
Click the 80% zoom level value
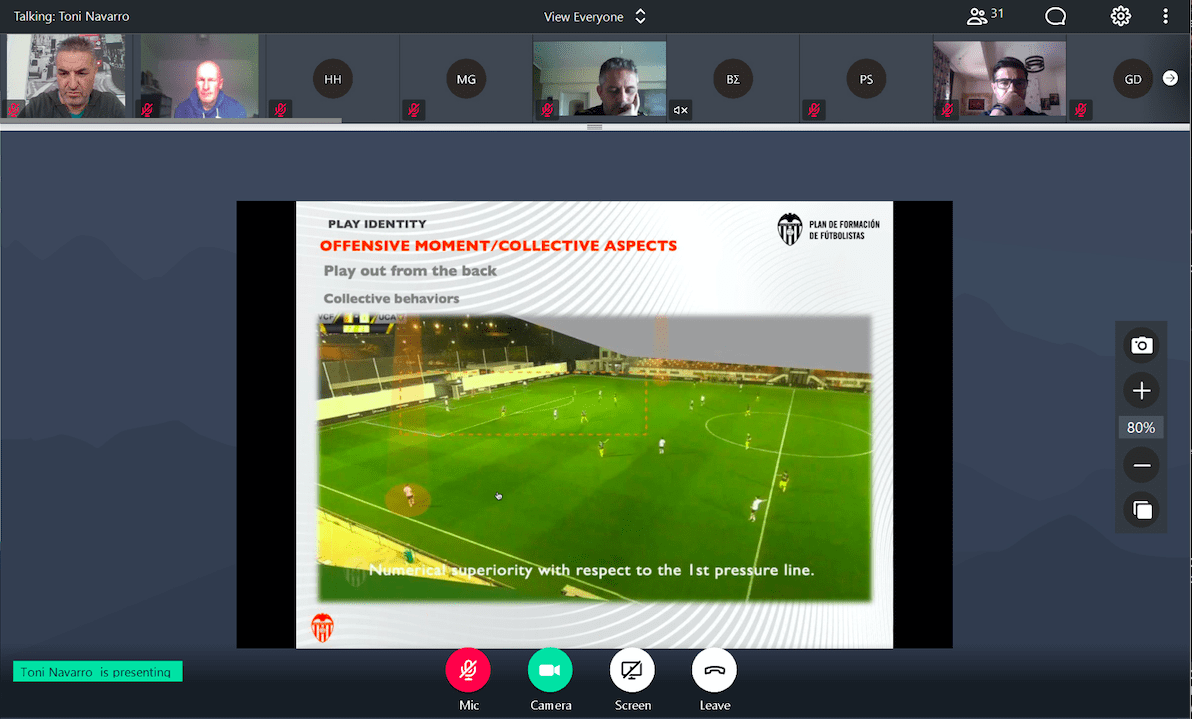point(1141,428)
